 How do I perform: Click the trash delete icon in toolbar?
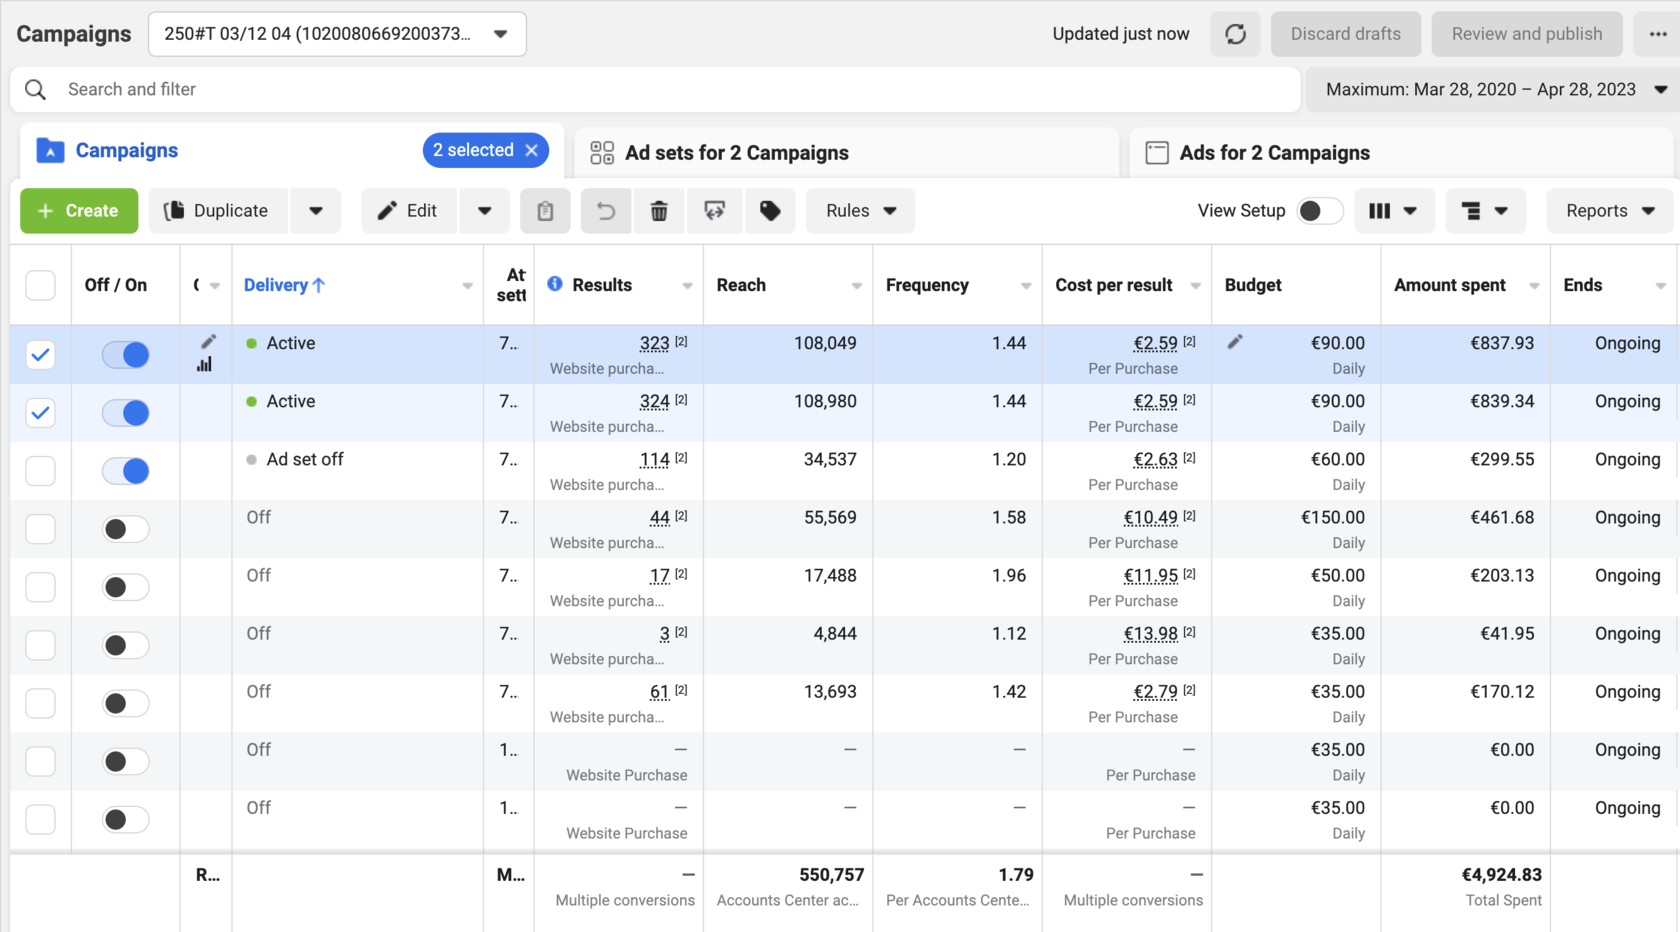659,211
